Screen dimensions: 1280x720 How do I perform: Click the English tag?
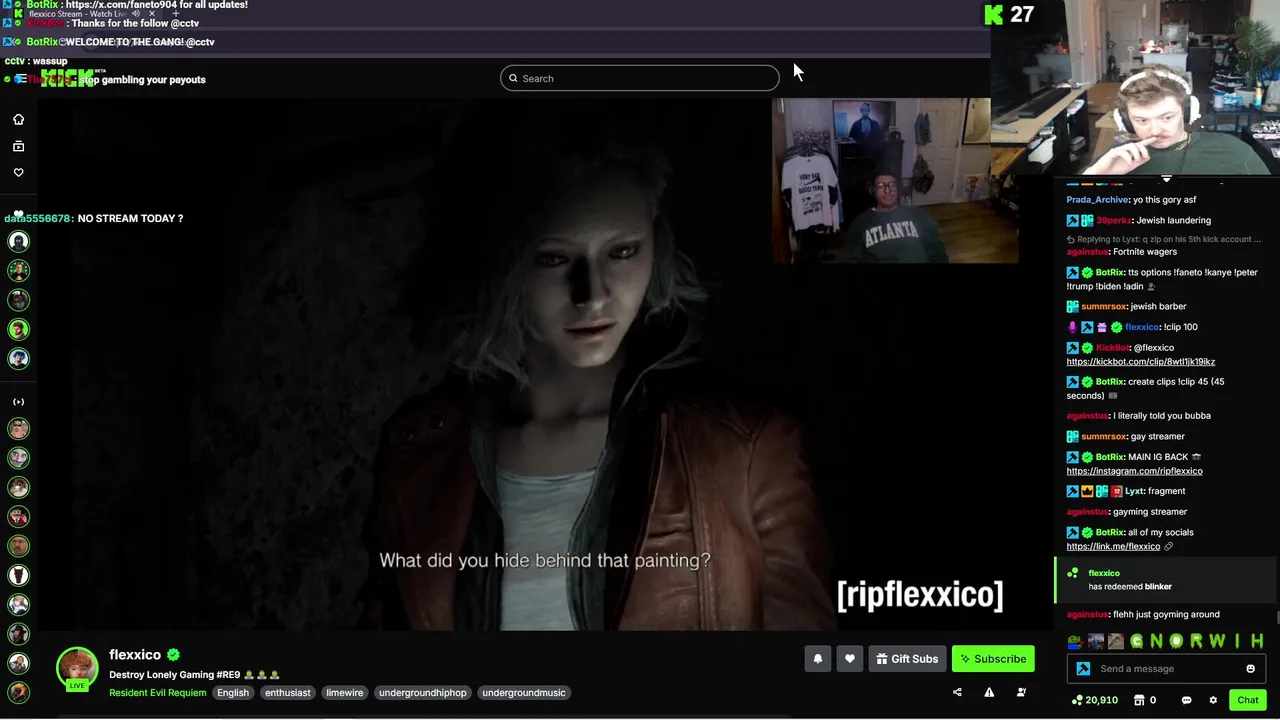tap(233, 693)
